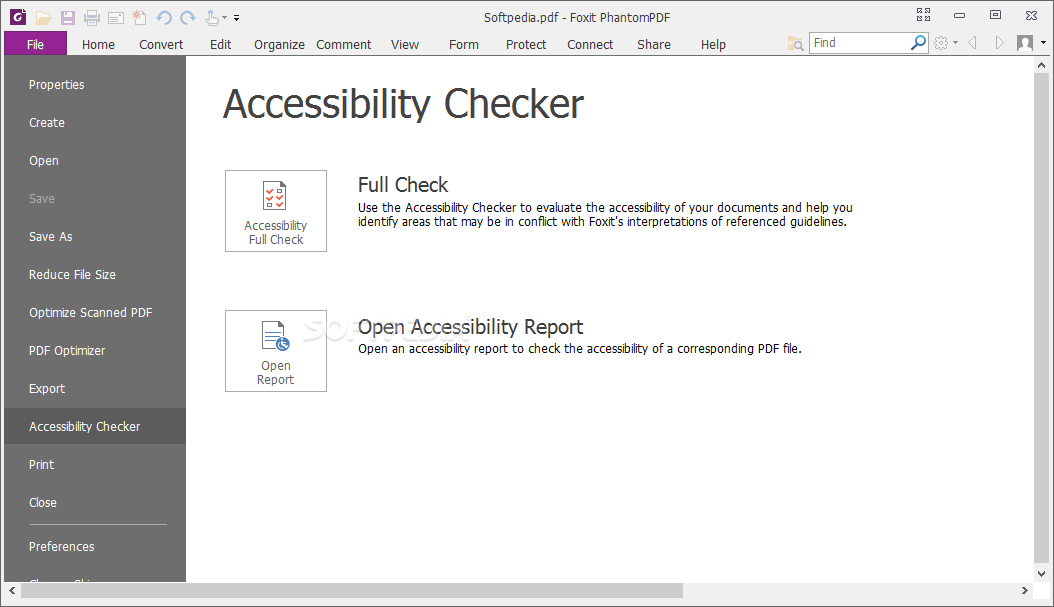Switch to the Organize ribbon tab

tap(279, 44)
